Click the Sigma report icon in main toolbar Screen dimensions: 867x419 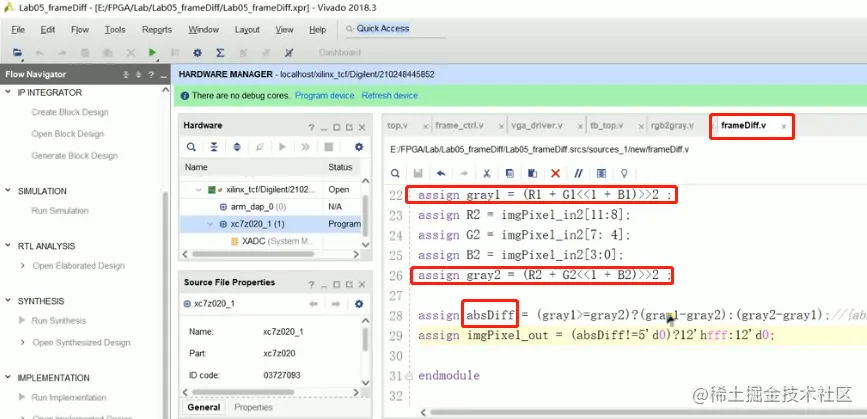220,53
